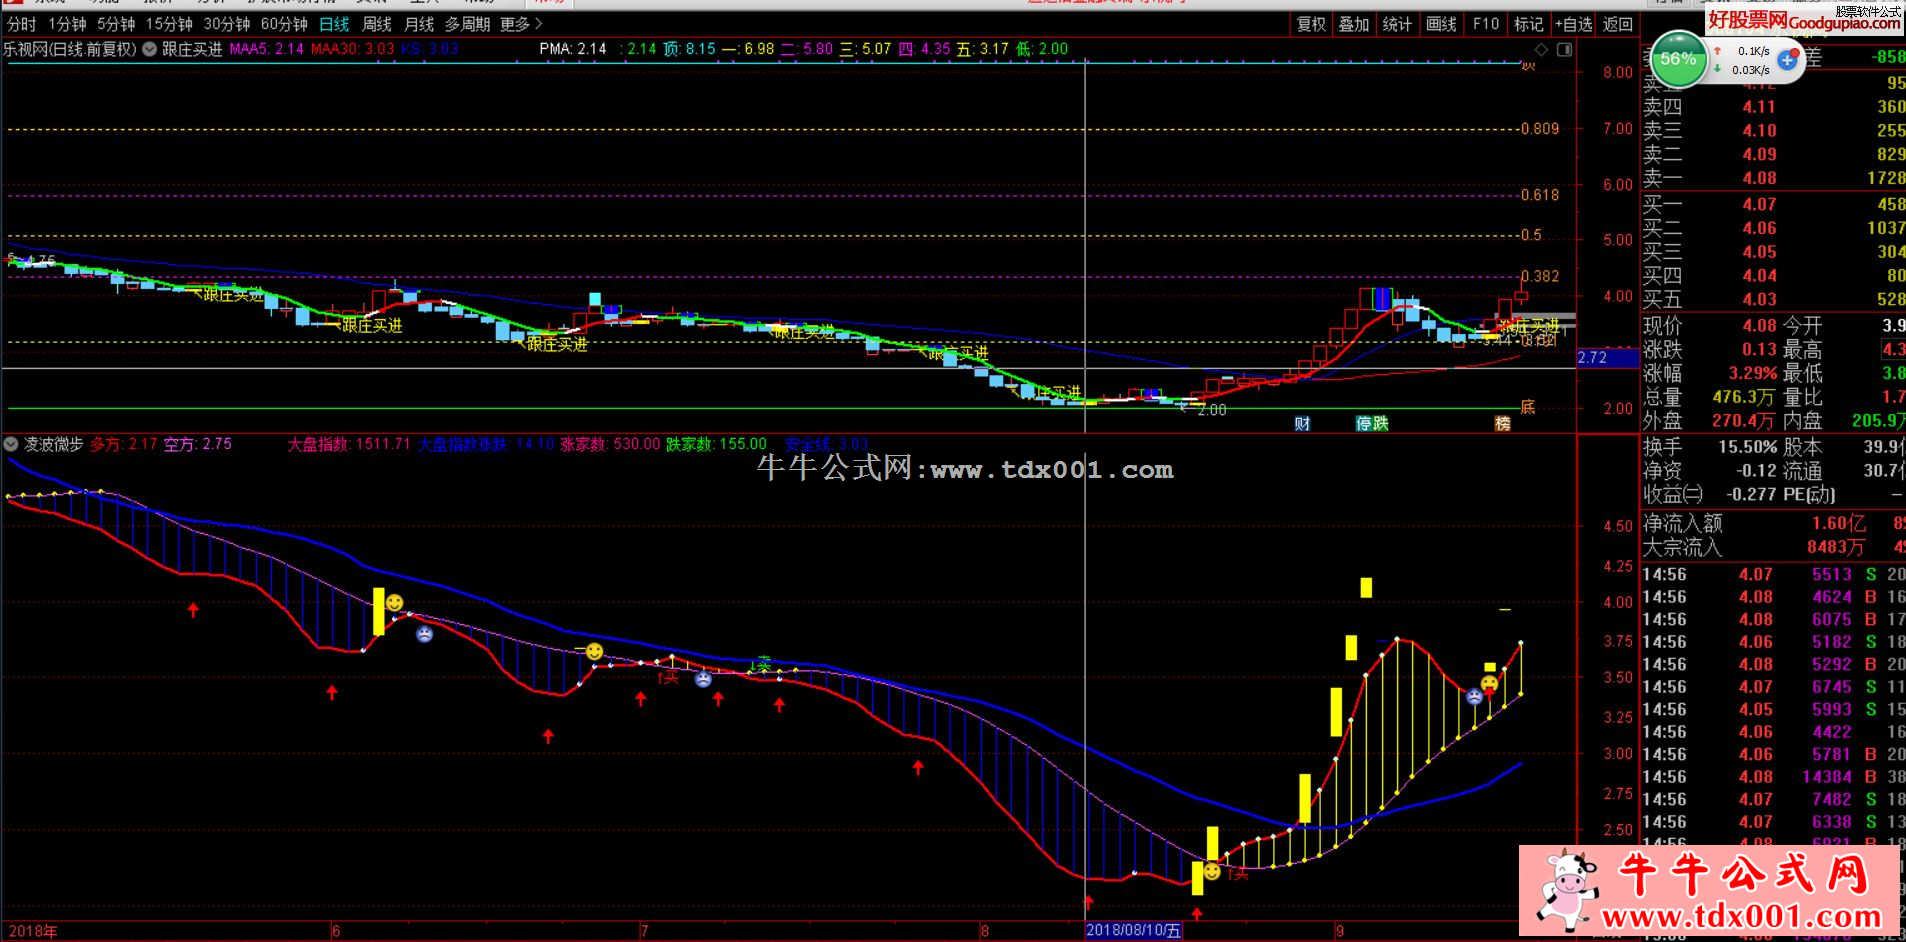
Task: Click the 大盘指数: 1511.71 readout
Action: 349,444
